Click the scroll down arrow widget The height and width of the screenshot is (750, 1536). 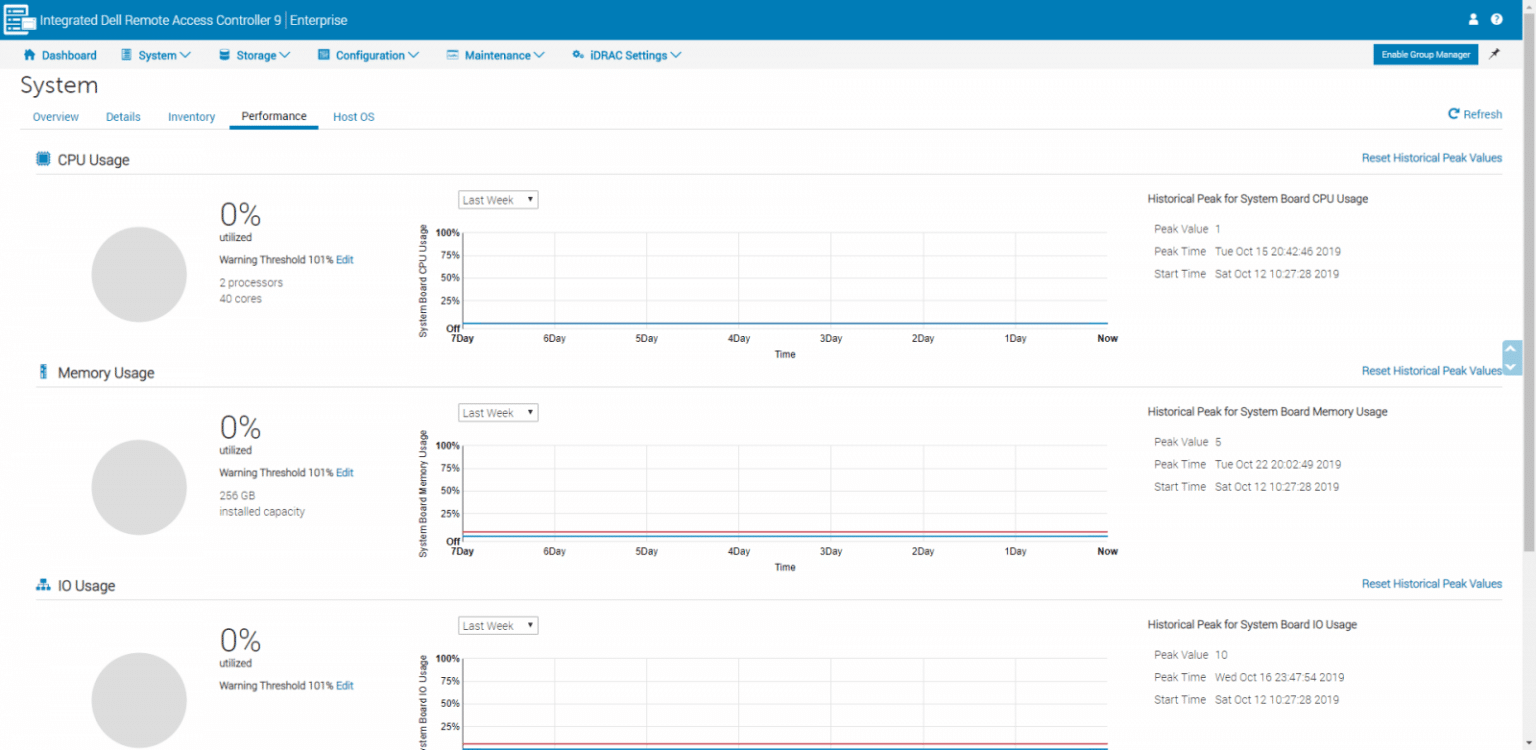(1512, 367)
